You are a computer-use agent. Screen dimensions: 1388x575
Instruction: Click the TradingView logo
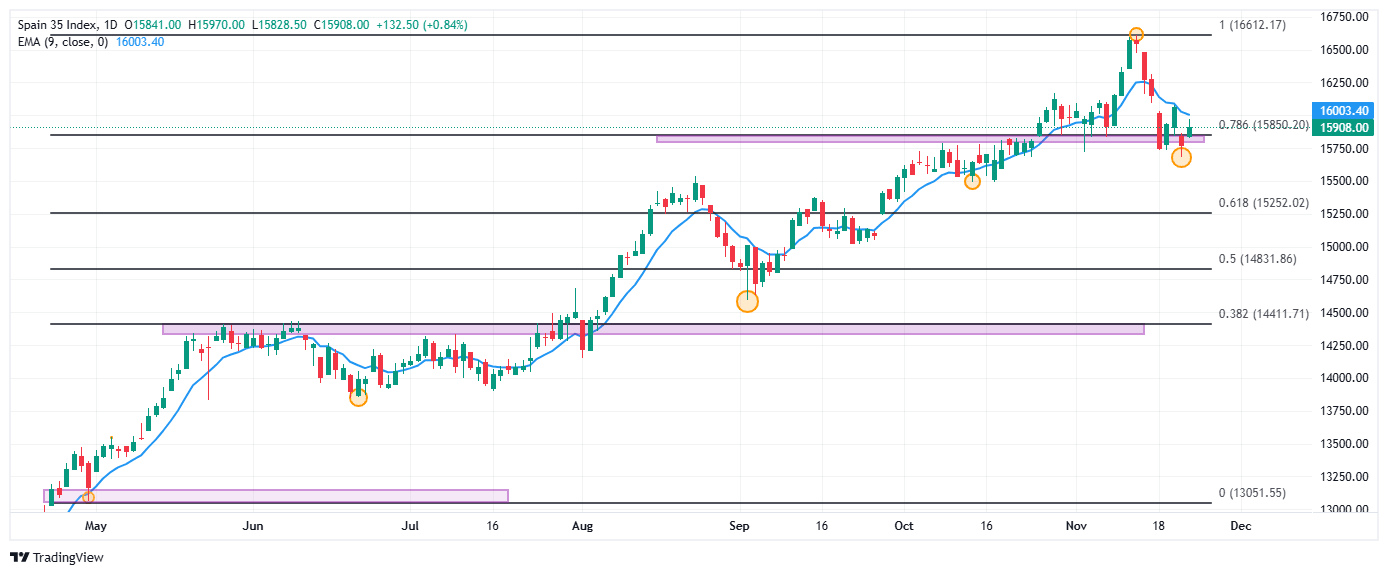[57, 557]
